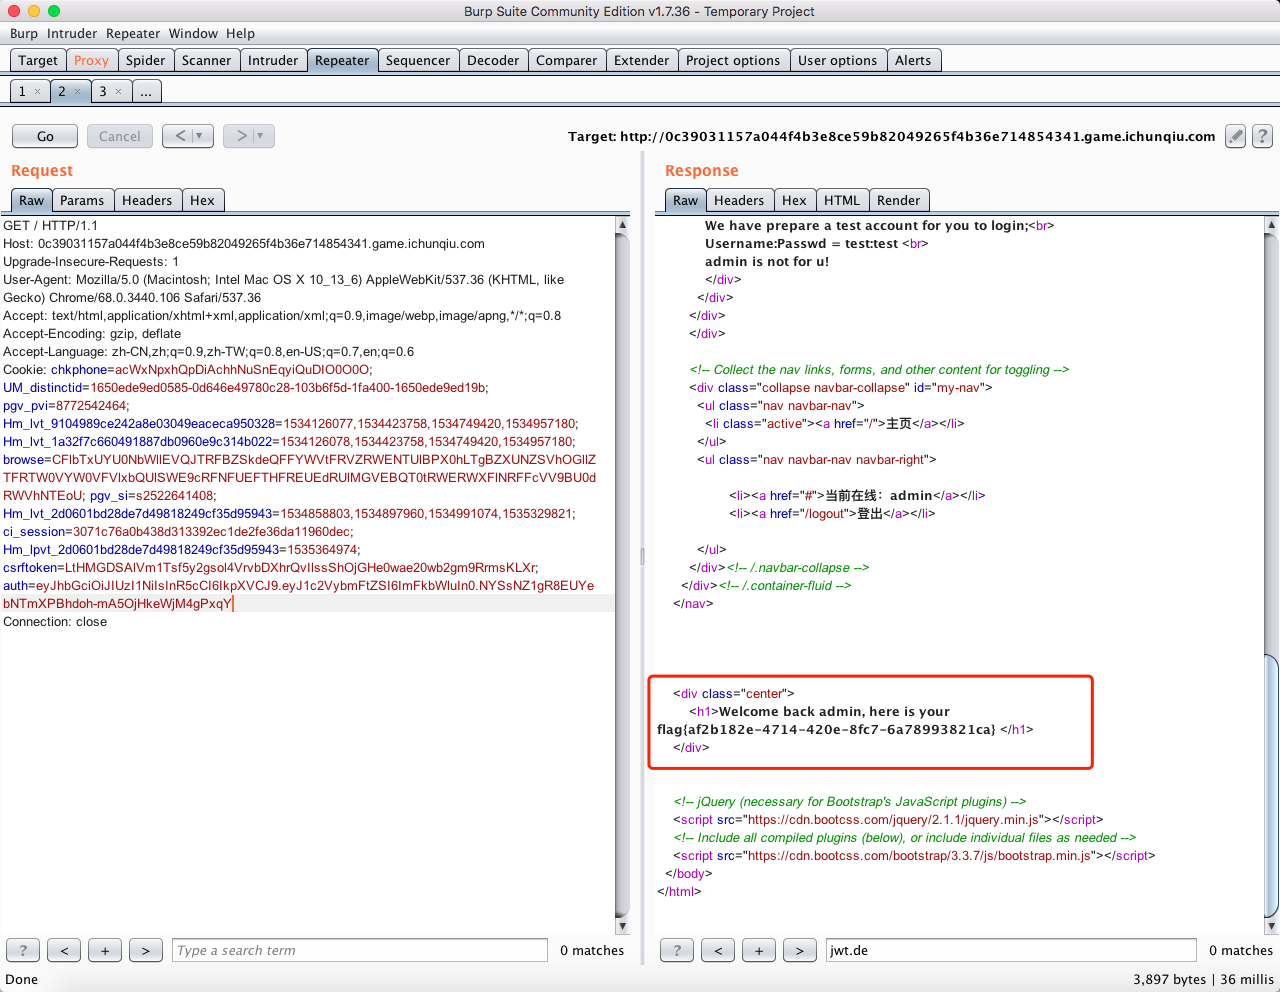Close Repeater tab 3

point(118,91)
